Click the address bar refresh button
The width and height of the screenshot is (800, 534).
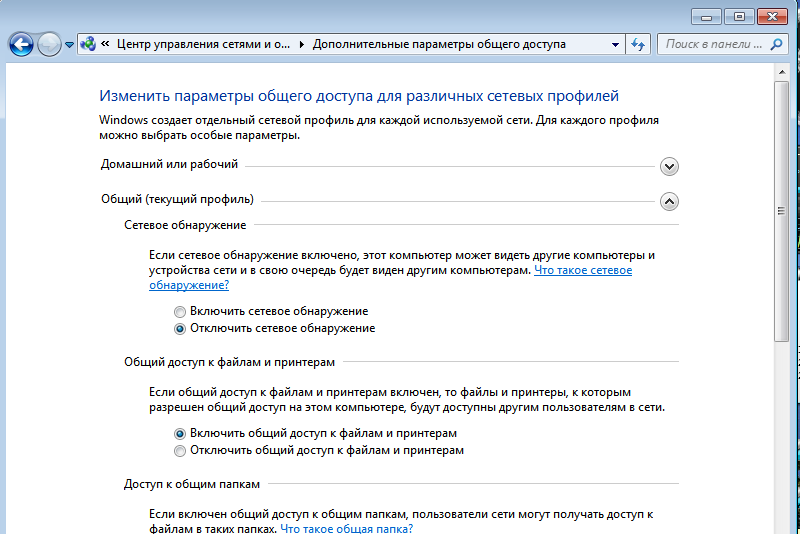tap(638, 44)
